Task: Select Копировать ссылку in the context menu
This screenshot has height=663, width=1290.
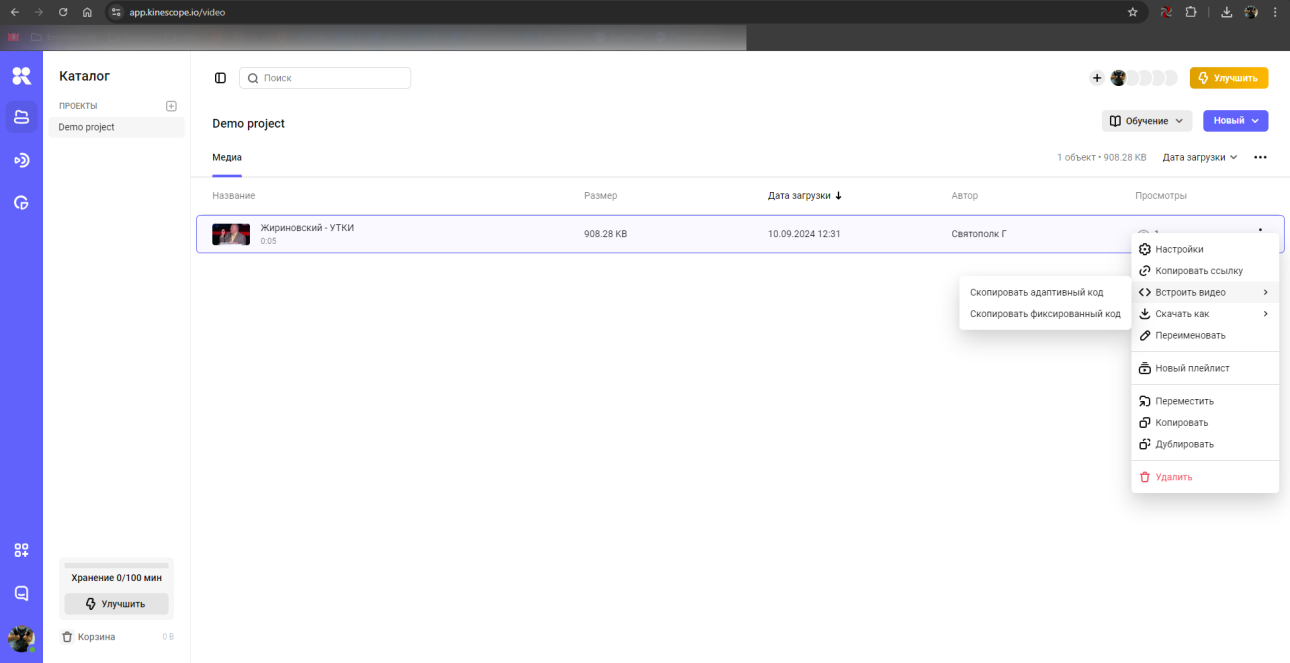Action: click(1205, 271)
